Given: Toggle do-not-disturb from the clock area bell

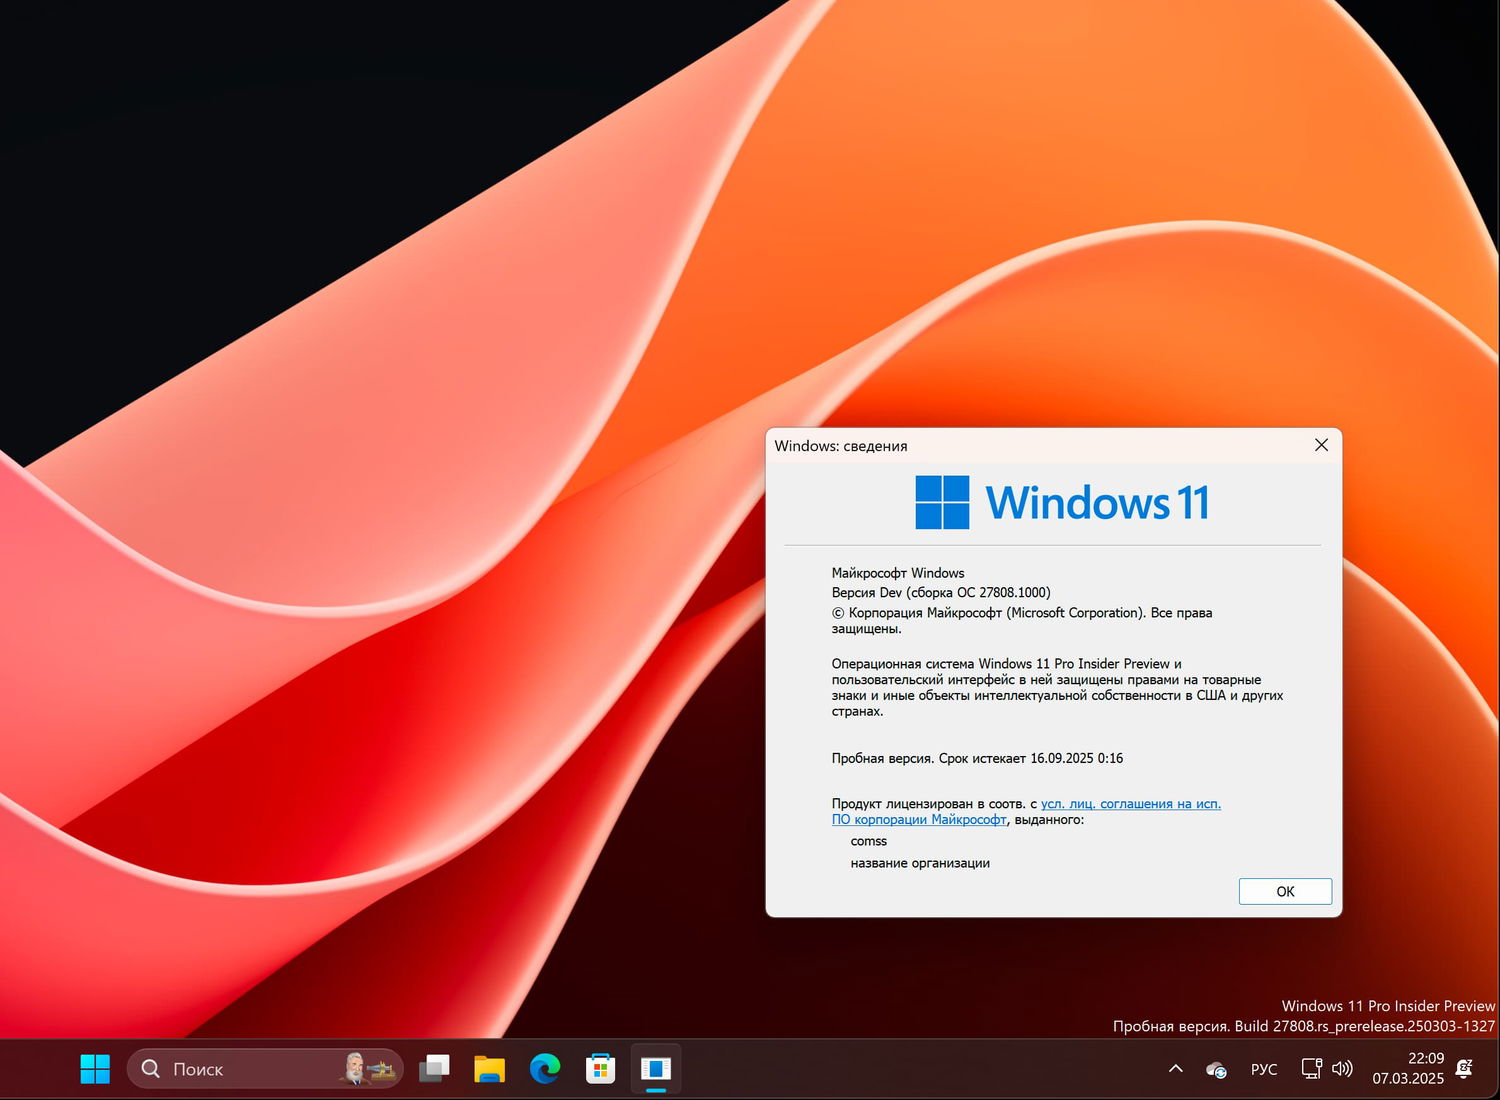Looking at the screenshot, I should click(1466, 1069).
